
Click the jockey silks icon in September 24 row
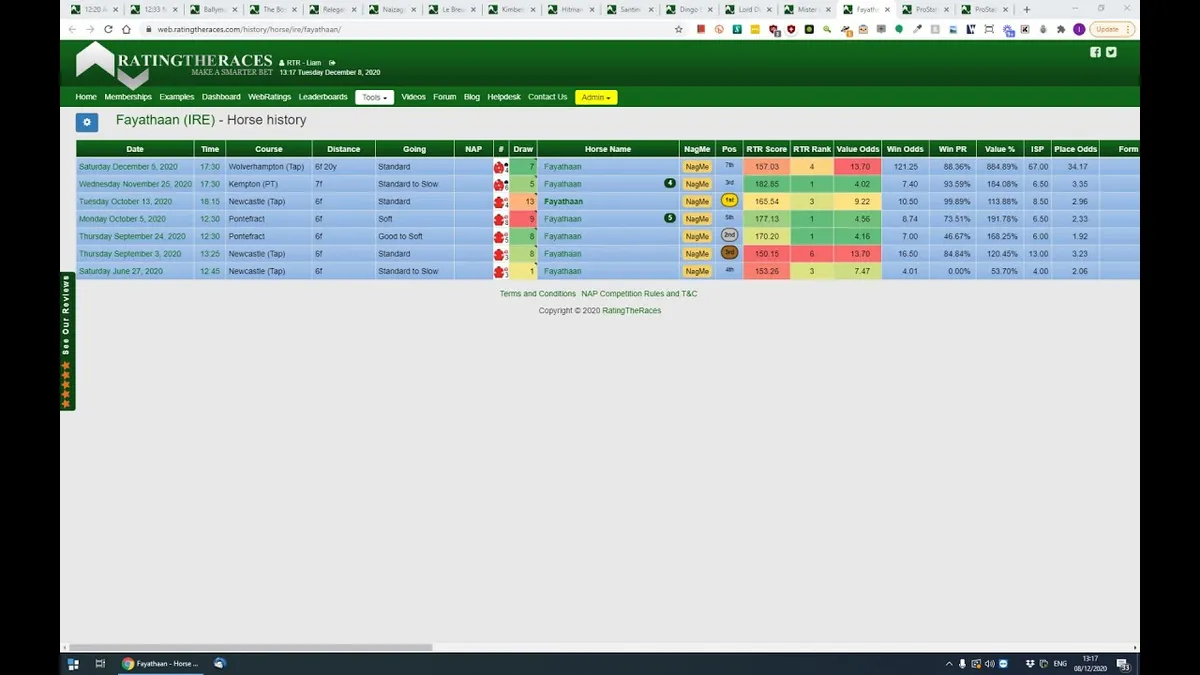(x=500, y=237)
